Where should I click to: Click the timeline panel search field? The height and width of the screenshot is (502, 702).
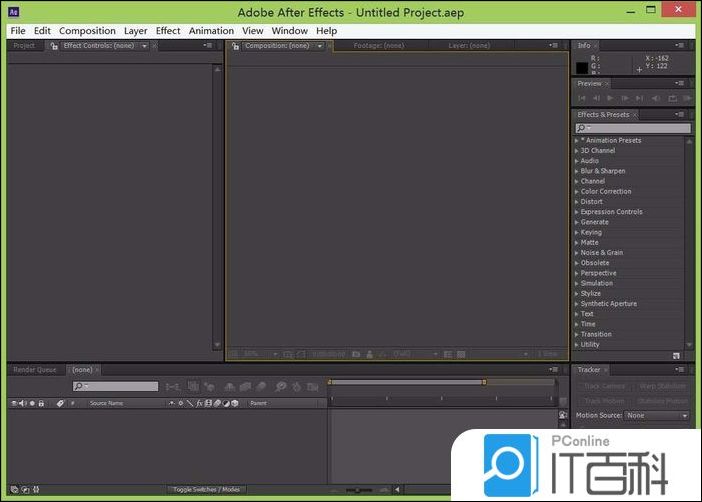point(116,386)
